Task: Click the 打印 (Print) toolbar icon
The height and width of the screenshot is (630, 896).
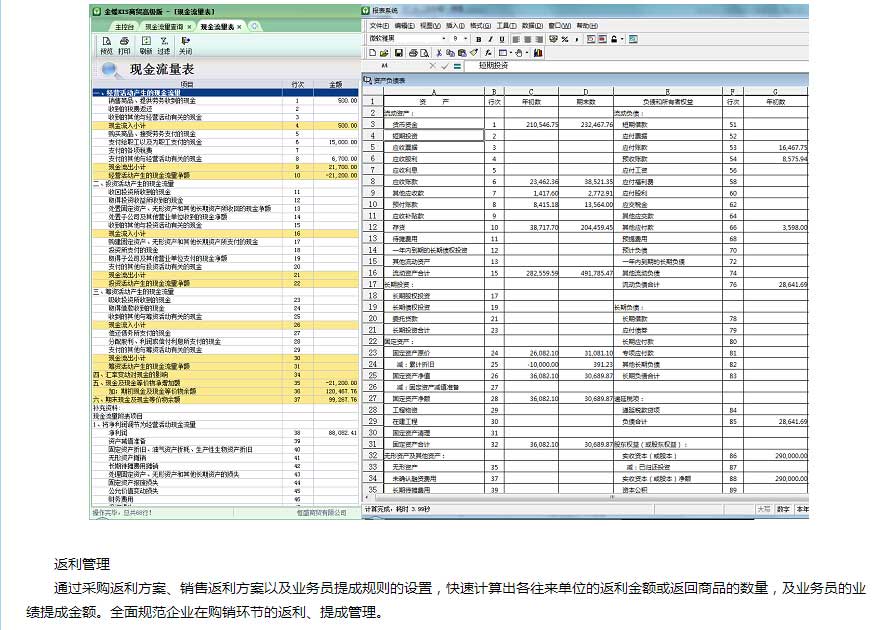Action: point(124,44)
